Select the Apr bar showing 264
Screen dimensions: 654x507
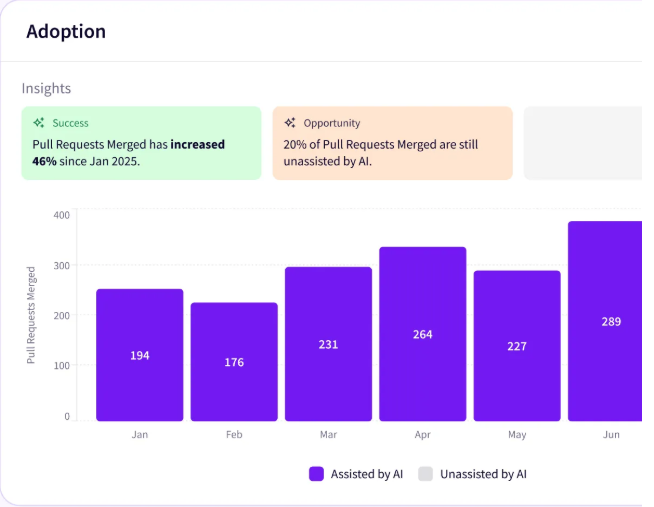click(x=423, y=334)
